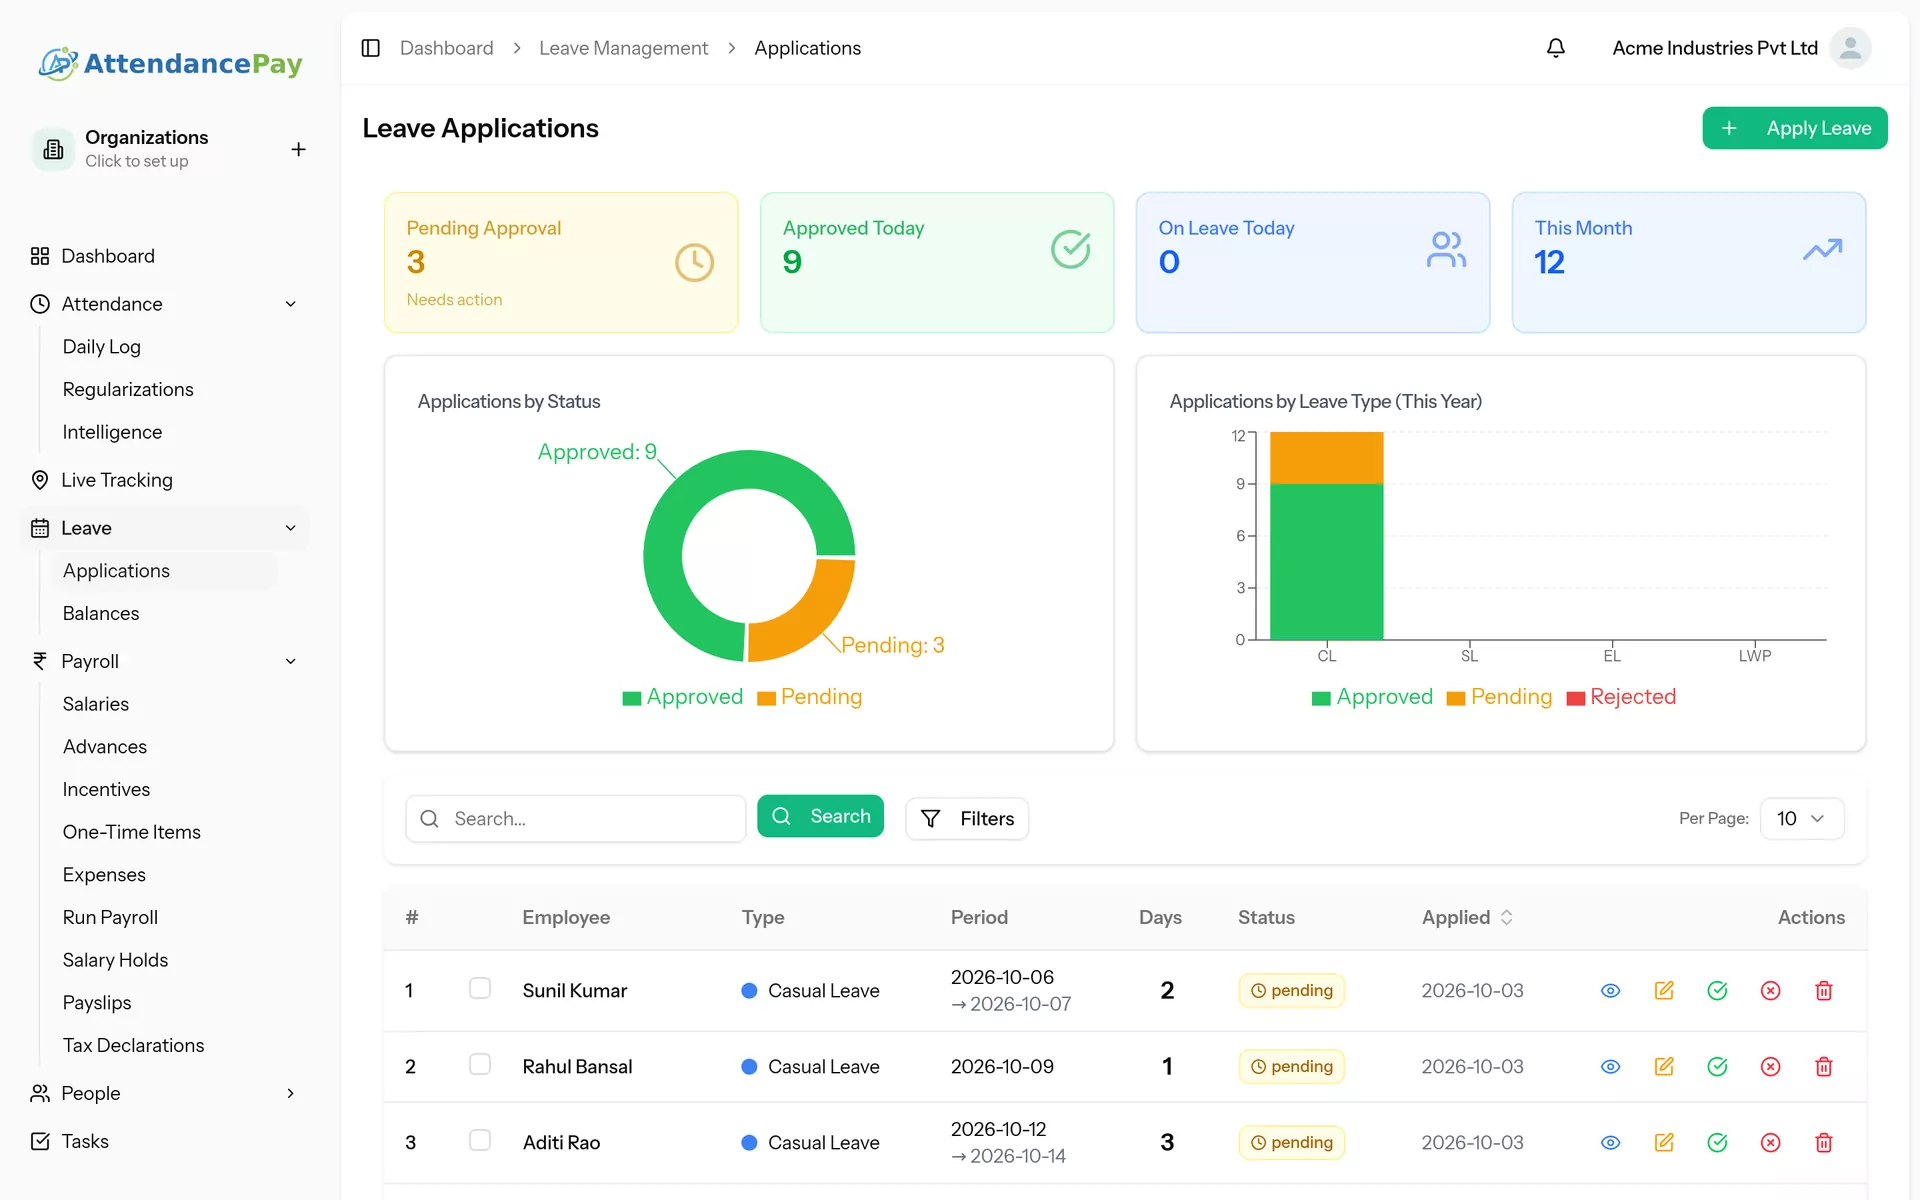Reject Rahul Bansal's leave request
Image resolution: width=1920 pixels, height=1200 pixels.
[1770, 1066]
